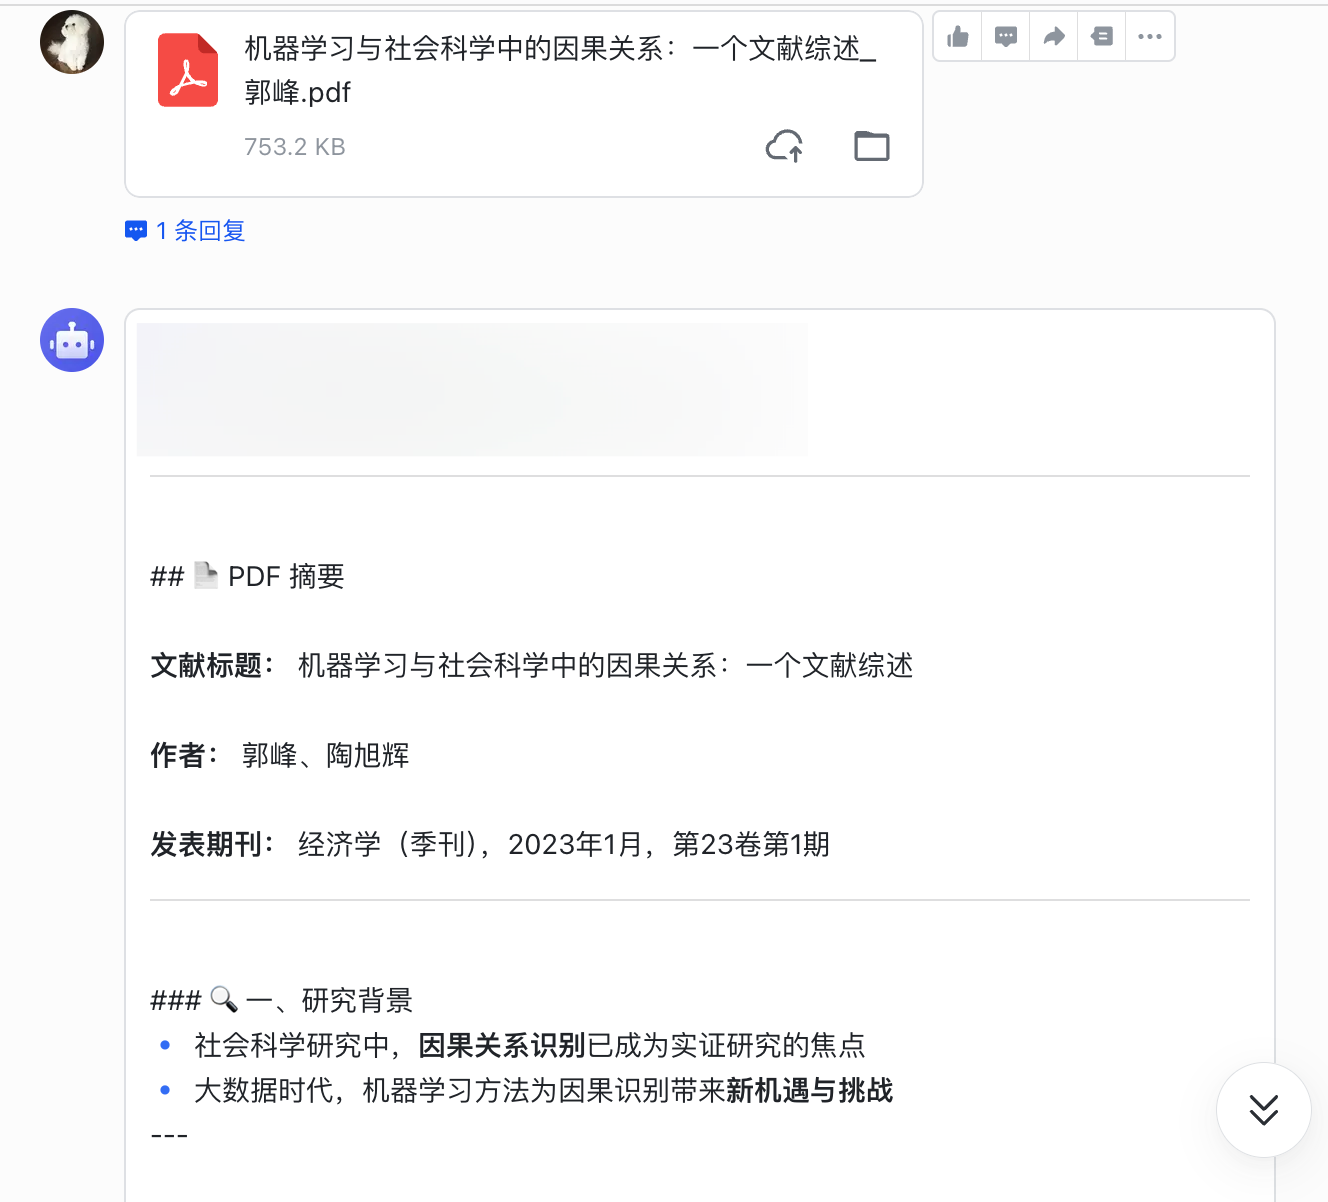Click the cloud upload icon on the PDF card
Screen dimensions: 1328x1202
point(785,146)
